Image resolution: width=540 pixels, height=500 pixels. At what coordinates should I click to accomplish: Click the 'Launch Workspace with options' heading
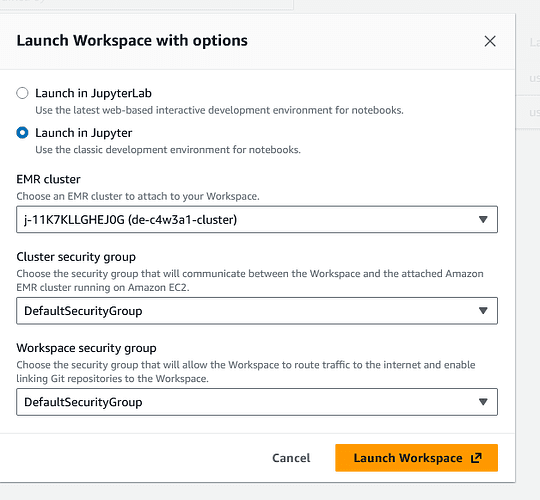(132, 41)
